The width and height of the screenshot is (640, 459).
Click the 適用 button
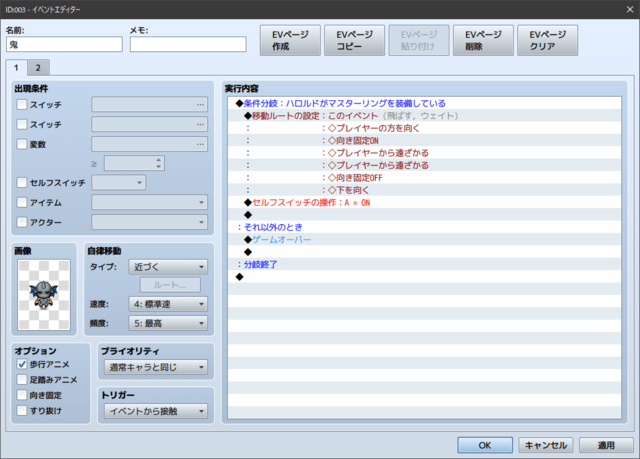click(606, 445)
